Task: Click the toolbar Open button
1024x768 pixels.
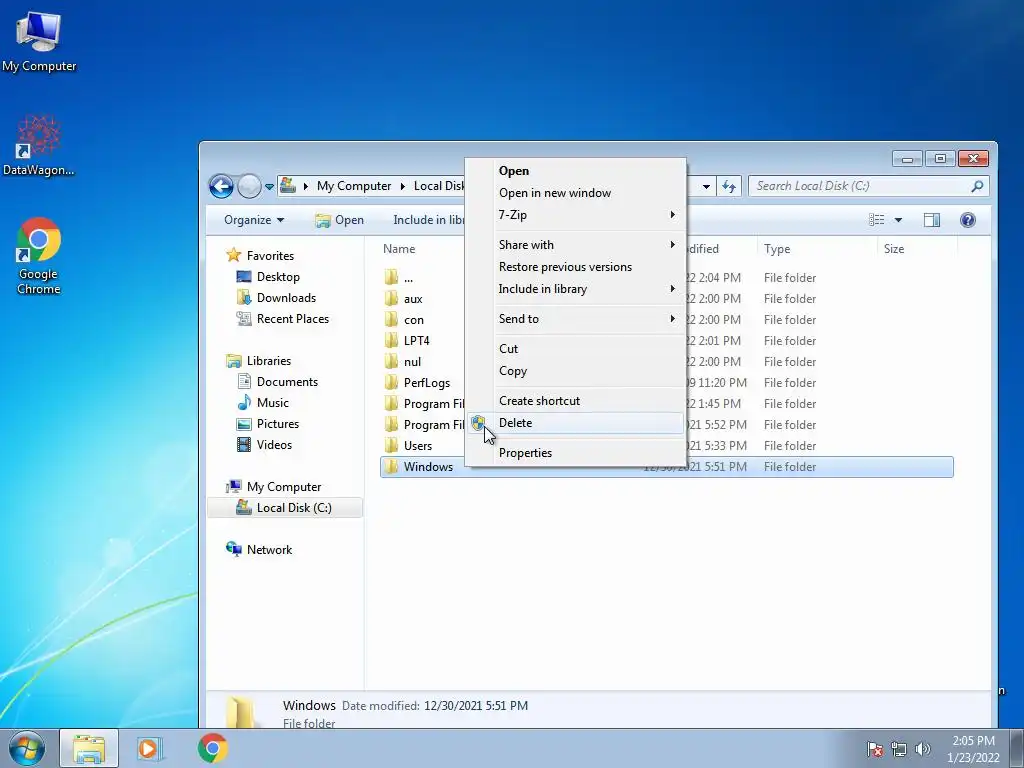Action: pos(340,220)
